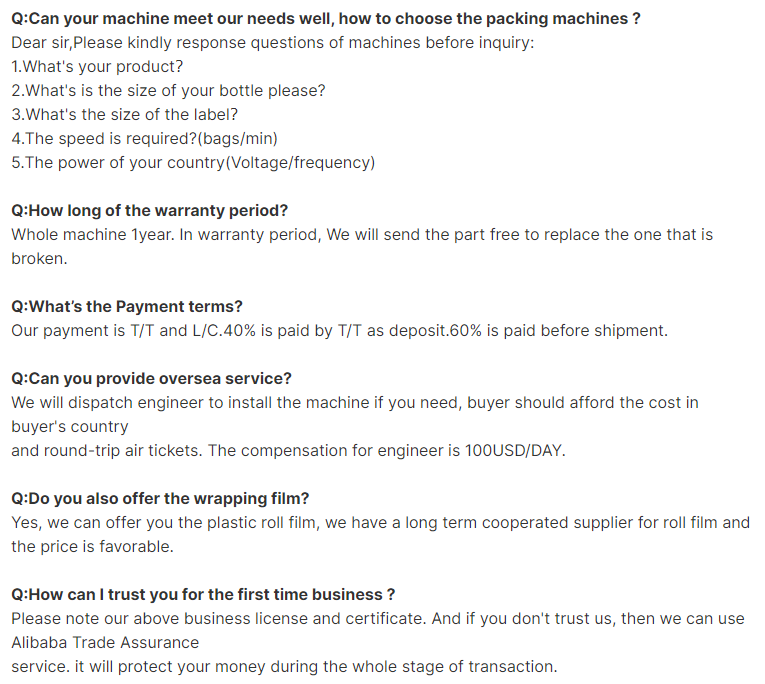The image size is (765, 684).
Task: Click the wrapping film question heading
Action: [158, 499]
